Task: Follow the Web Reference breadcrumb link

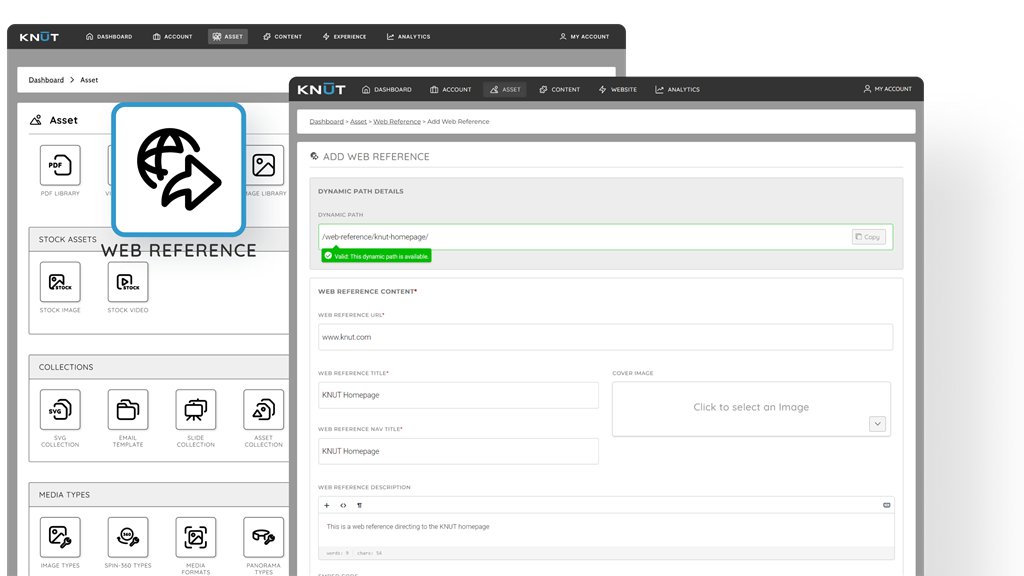Action: [x=396, y=121]
